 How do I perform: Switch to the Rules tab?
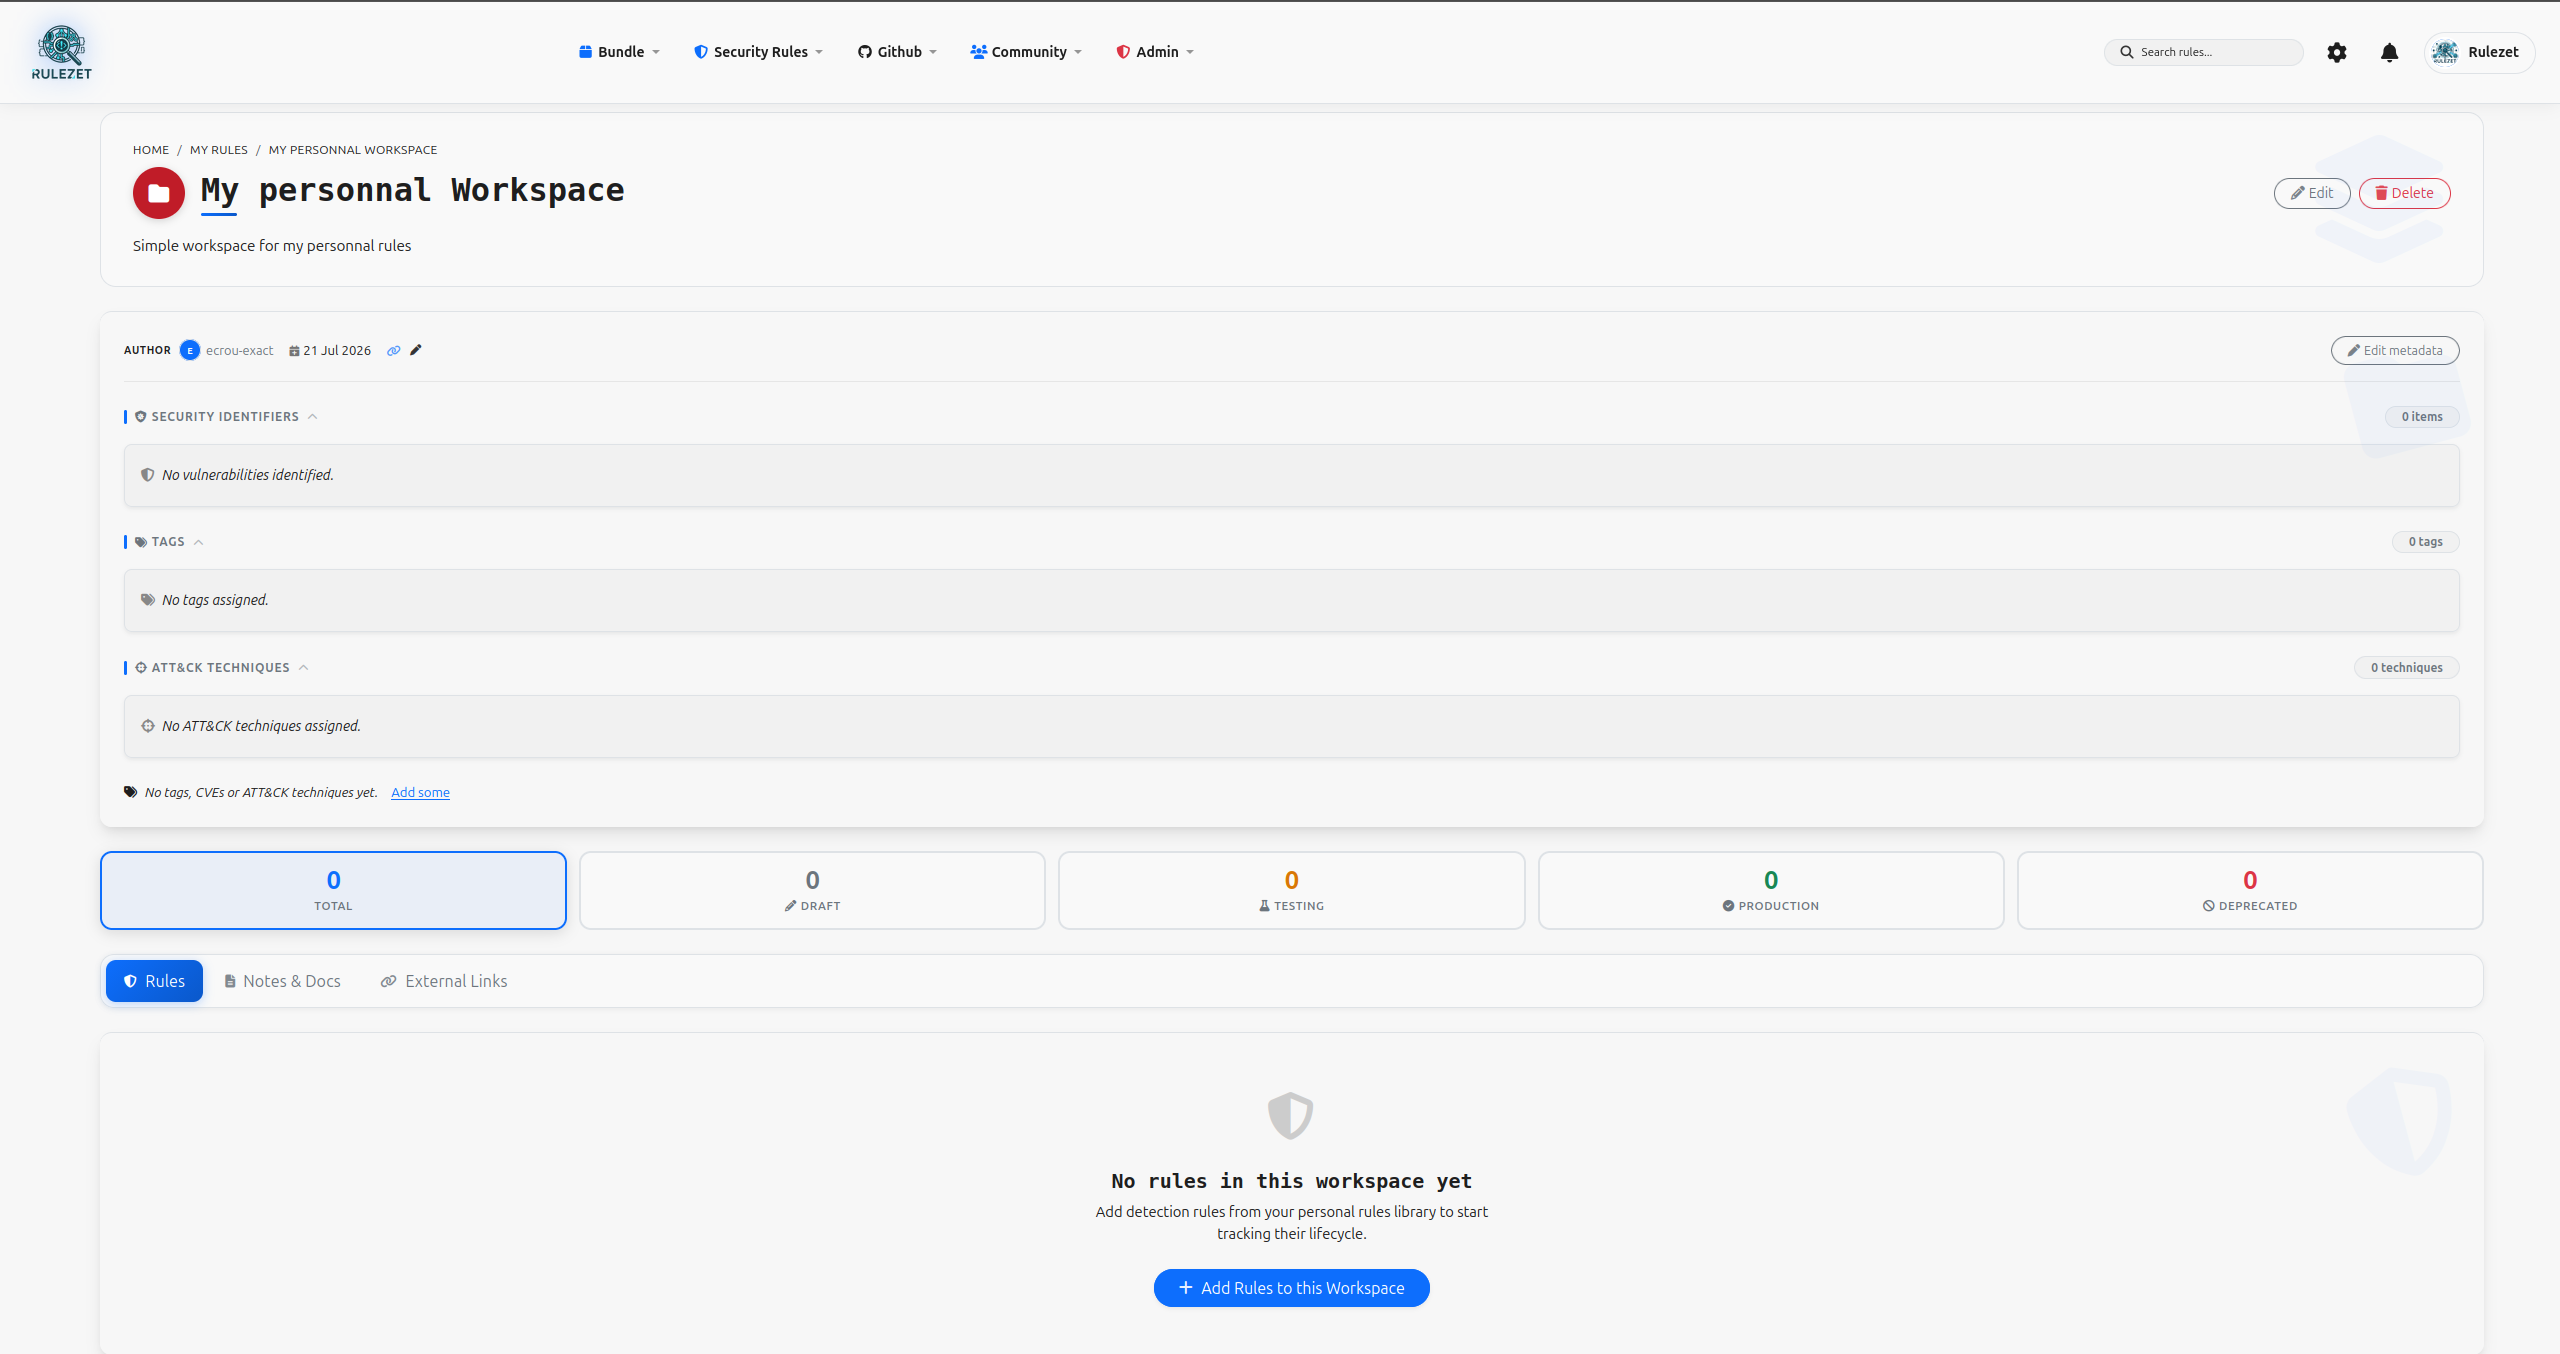[x=154, y=981]
